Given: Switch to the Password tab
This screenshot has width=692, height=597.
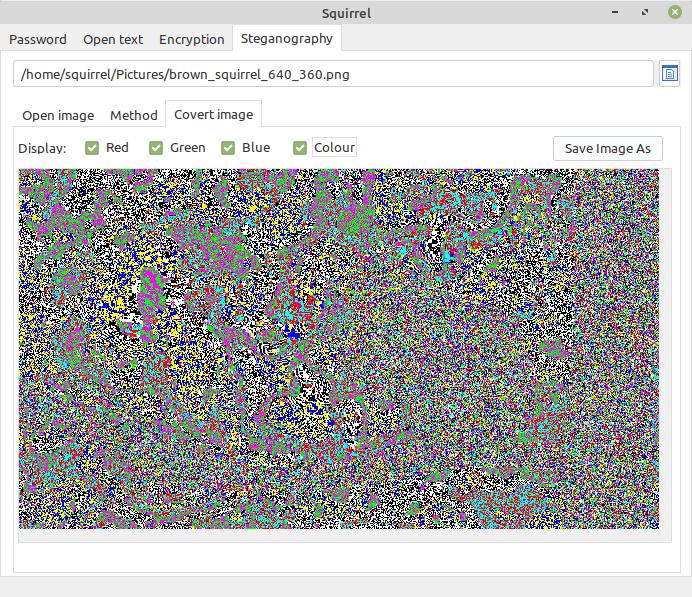Looking at the screenshot, I should 38,40.
